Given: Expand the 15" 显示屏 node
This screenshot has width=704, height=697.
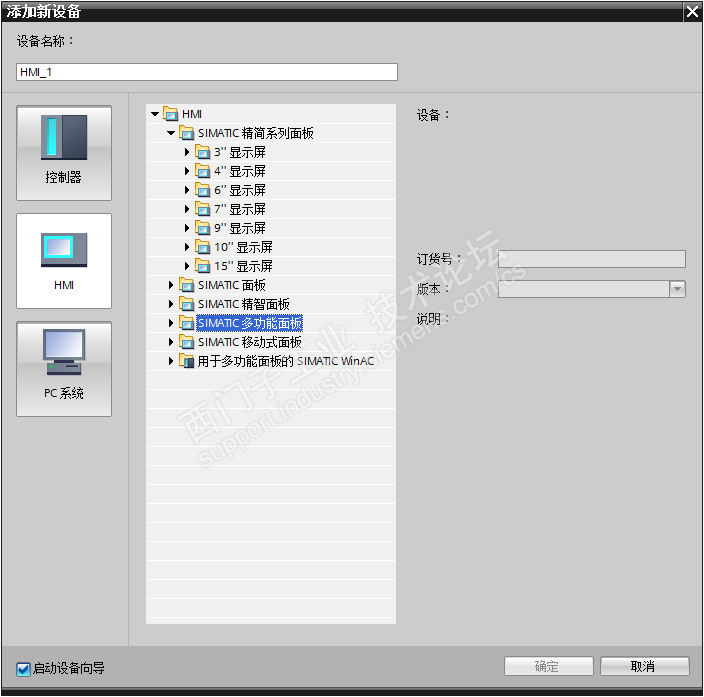Looking at the screenshot, I should coord(187,266).
